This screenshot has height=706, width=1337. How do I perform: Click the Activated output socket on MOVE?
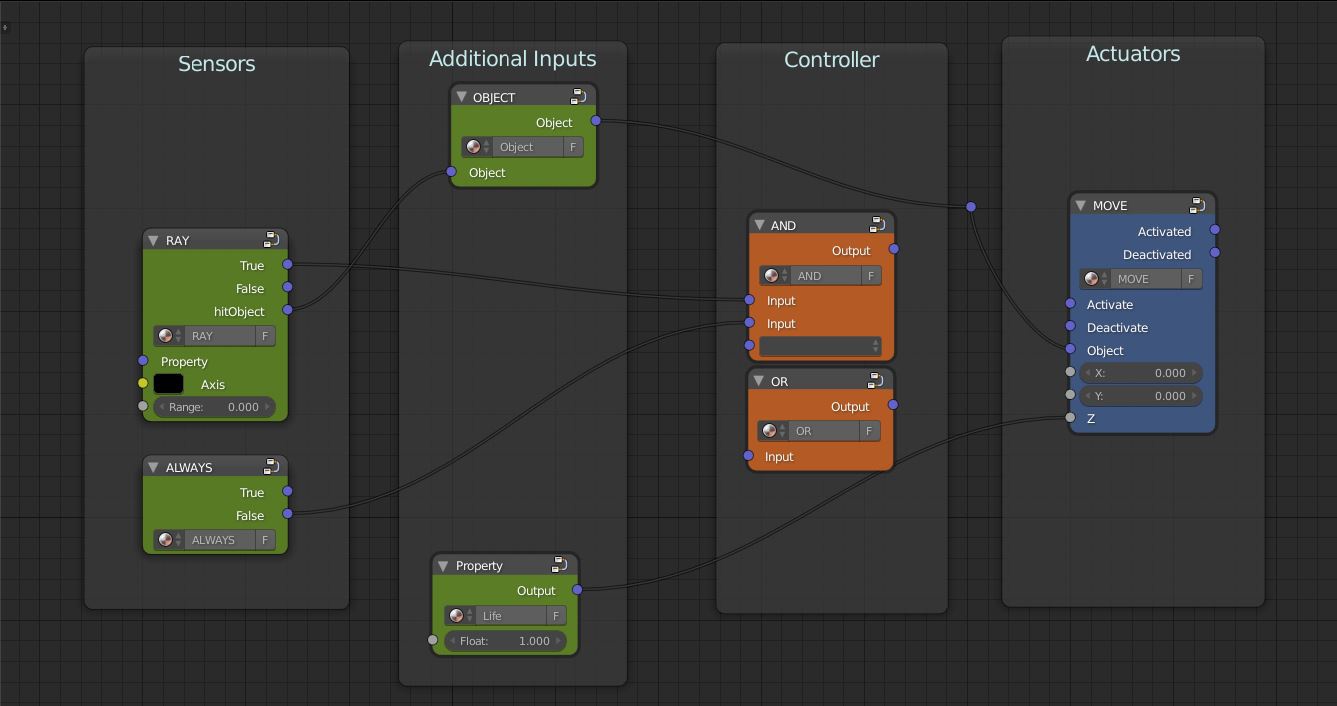(1215, 230)
